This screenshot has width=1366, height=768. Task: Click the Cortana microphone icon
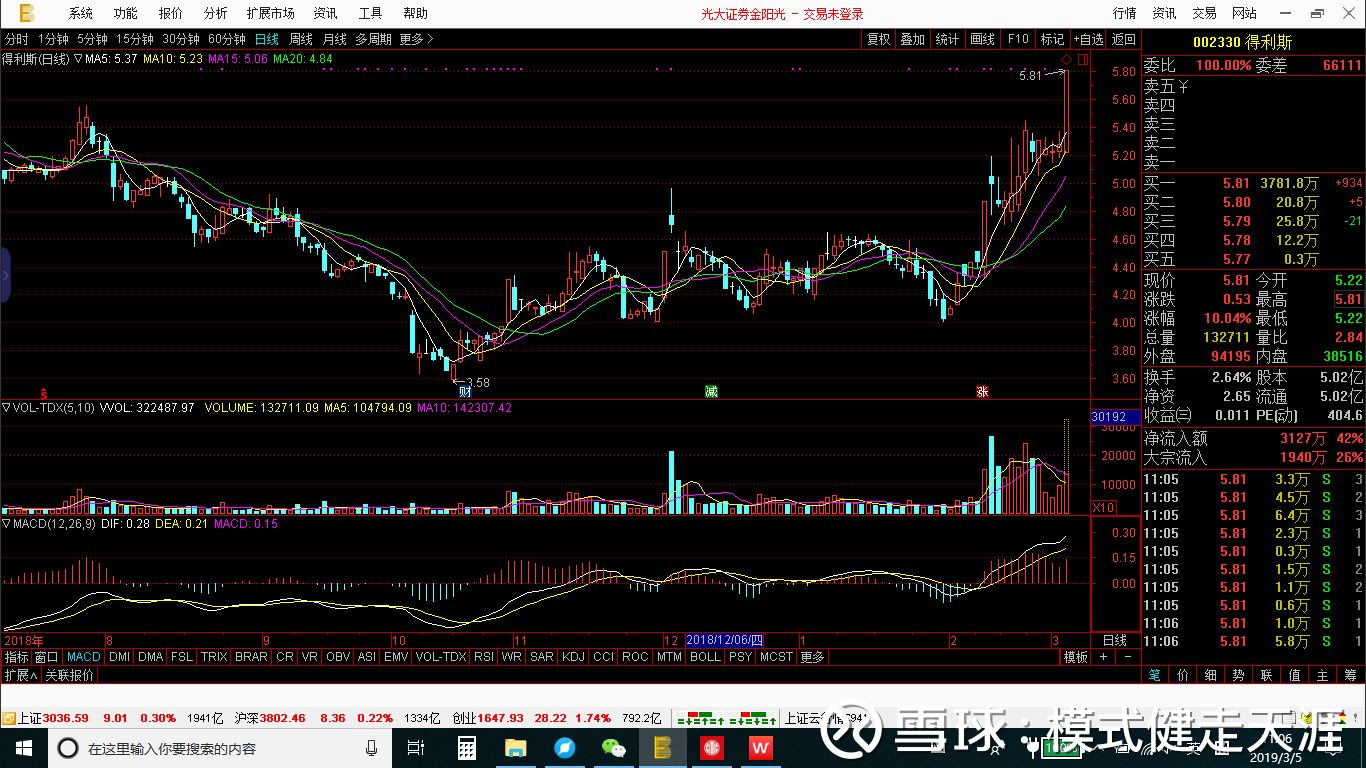(x=371, y=748)
